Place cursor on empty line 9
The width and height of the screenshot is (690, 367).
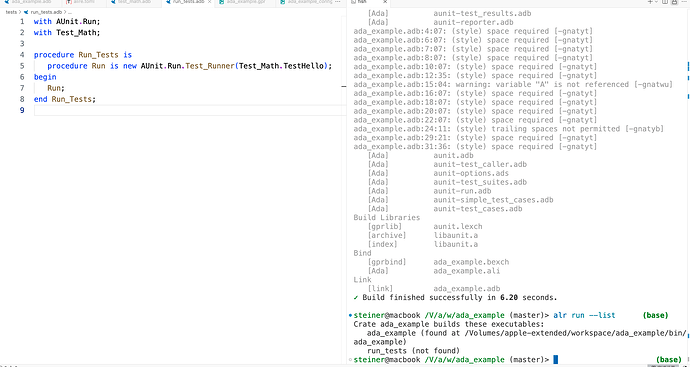(190, 110)
